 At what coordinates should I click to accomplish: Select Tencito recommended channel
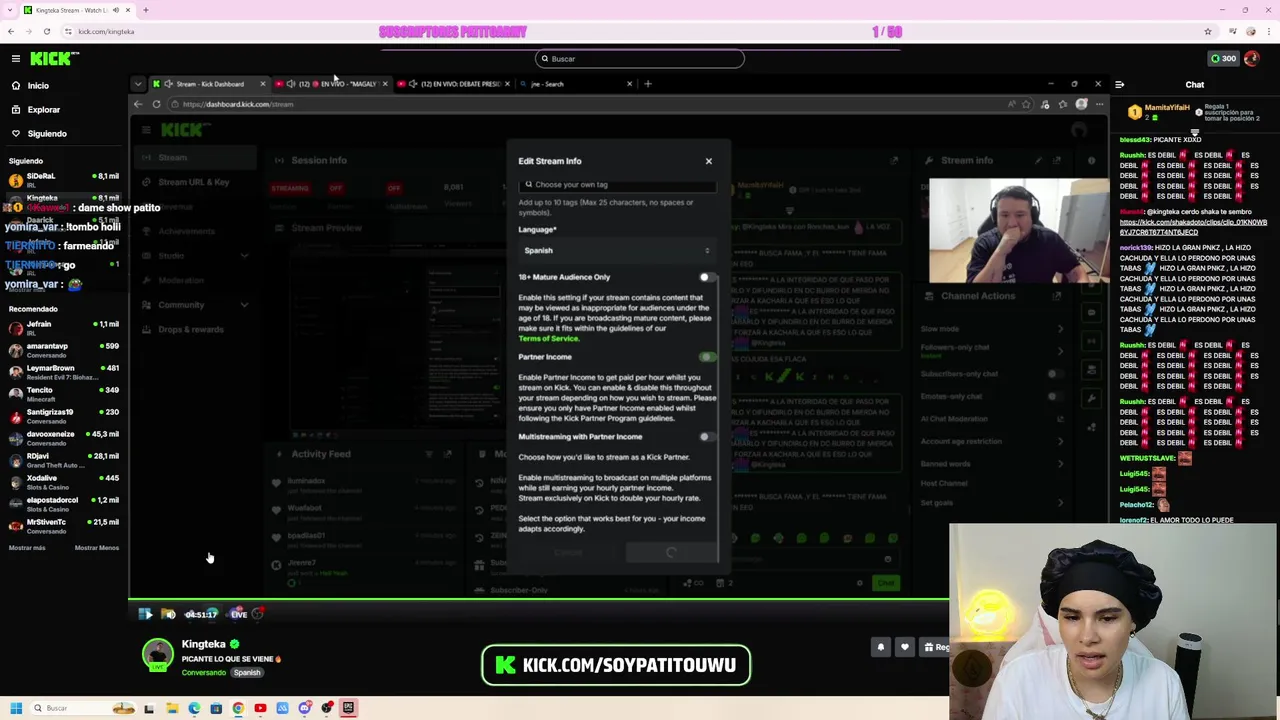pos(64,394)
